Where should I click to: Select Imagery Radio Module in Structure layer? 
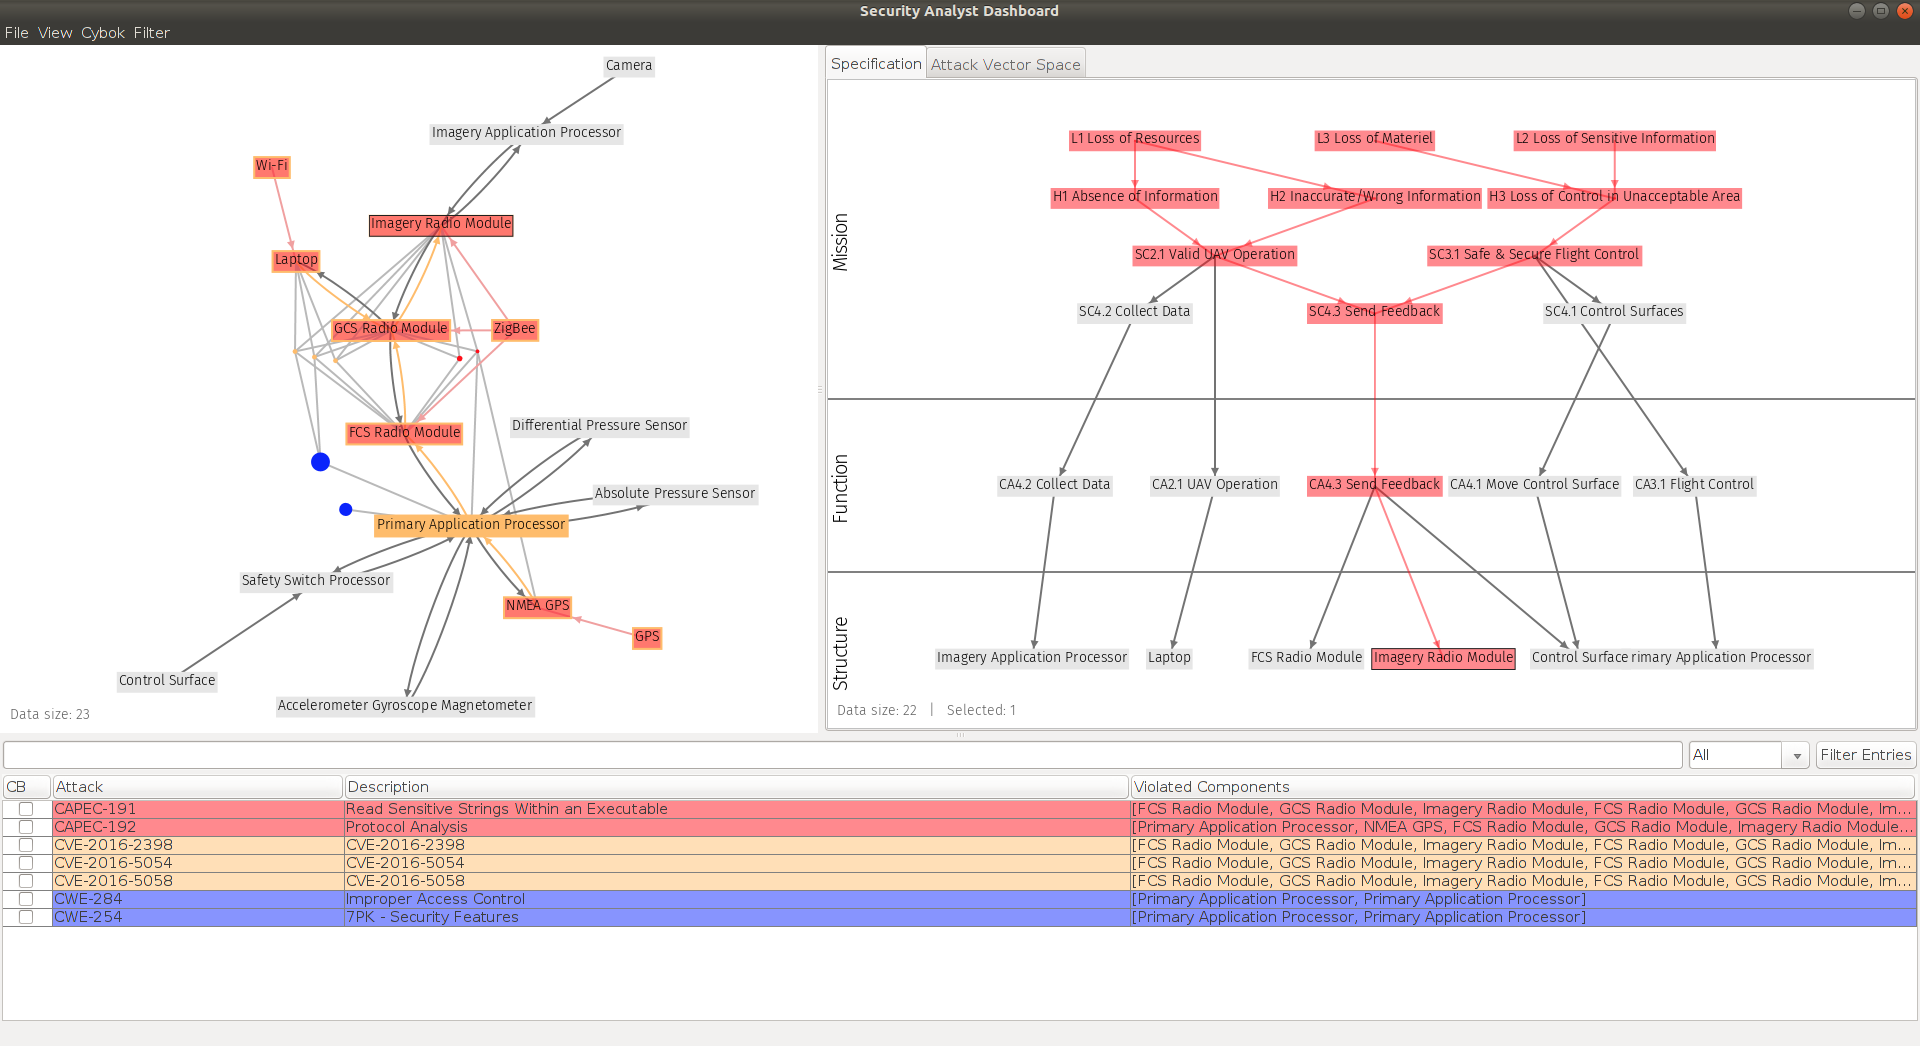1443,658
